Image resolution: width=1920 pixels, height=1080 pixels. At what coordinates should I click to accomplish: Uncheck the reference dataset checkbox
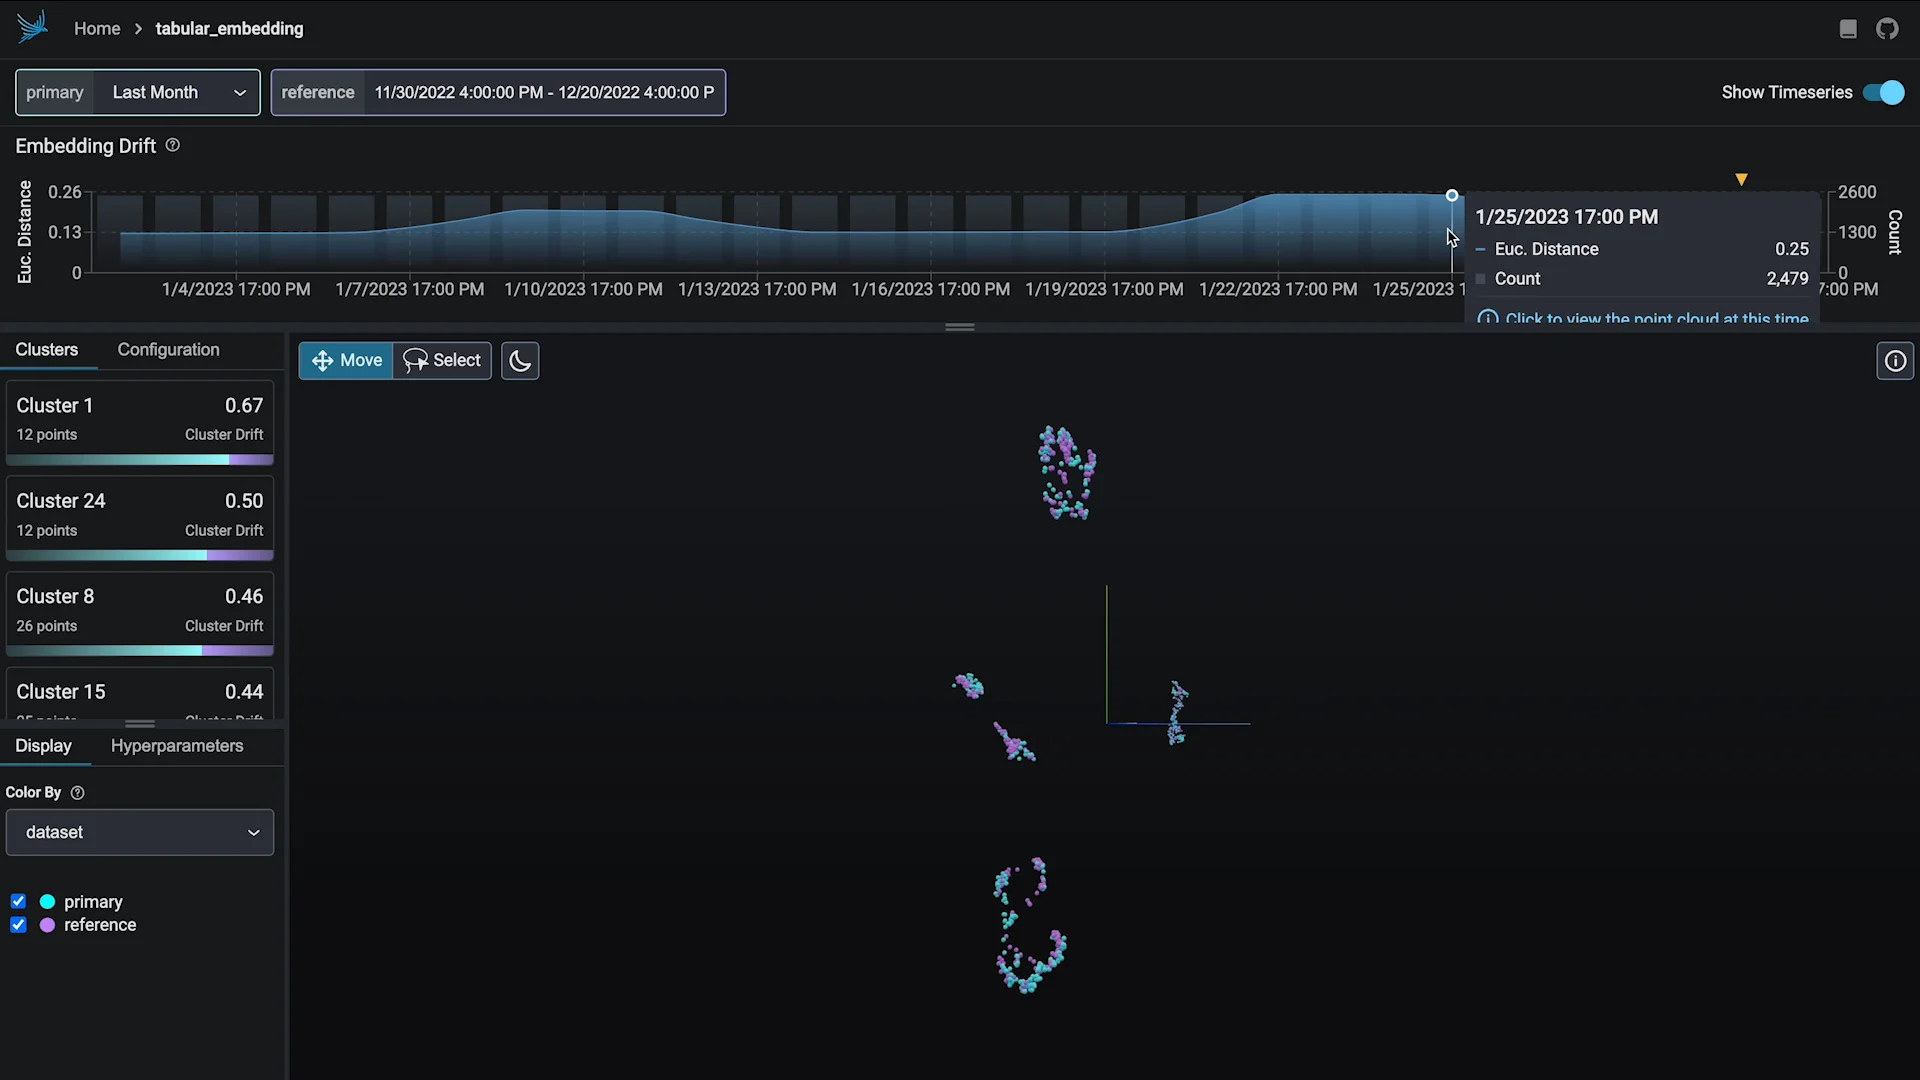18,925
